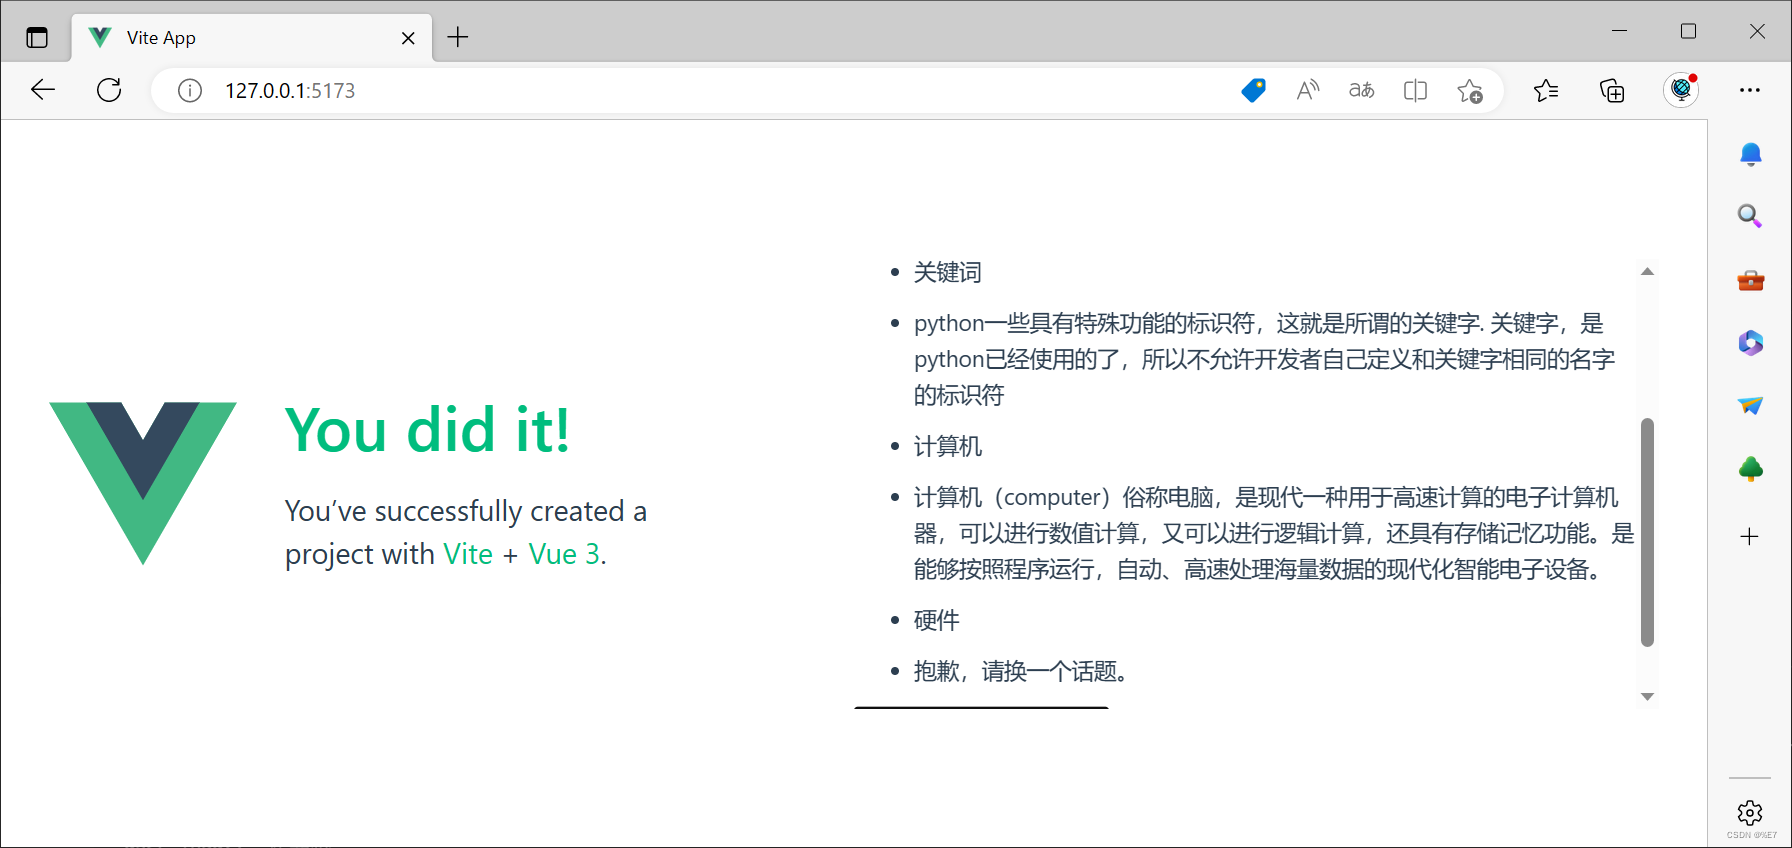Open the browser profile avatar

1681,90
